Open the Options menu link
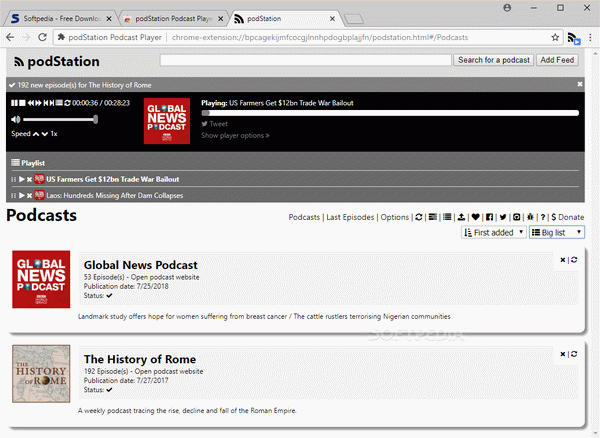600x438 pixels. pos(395,217)
